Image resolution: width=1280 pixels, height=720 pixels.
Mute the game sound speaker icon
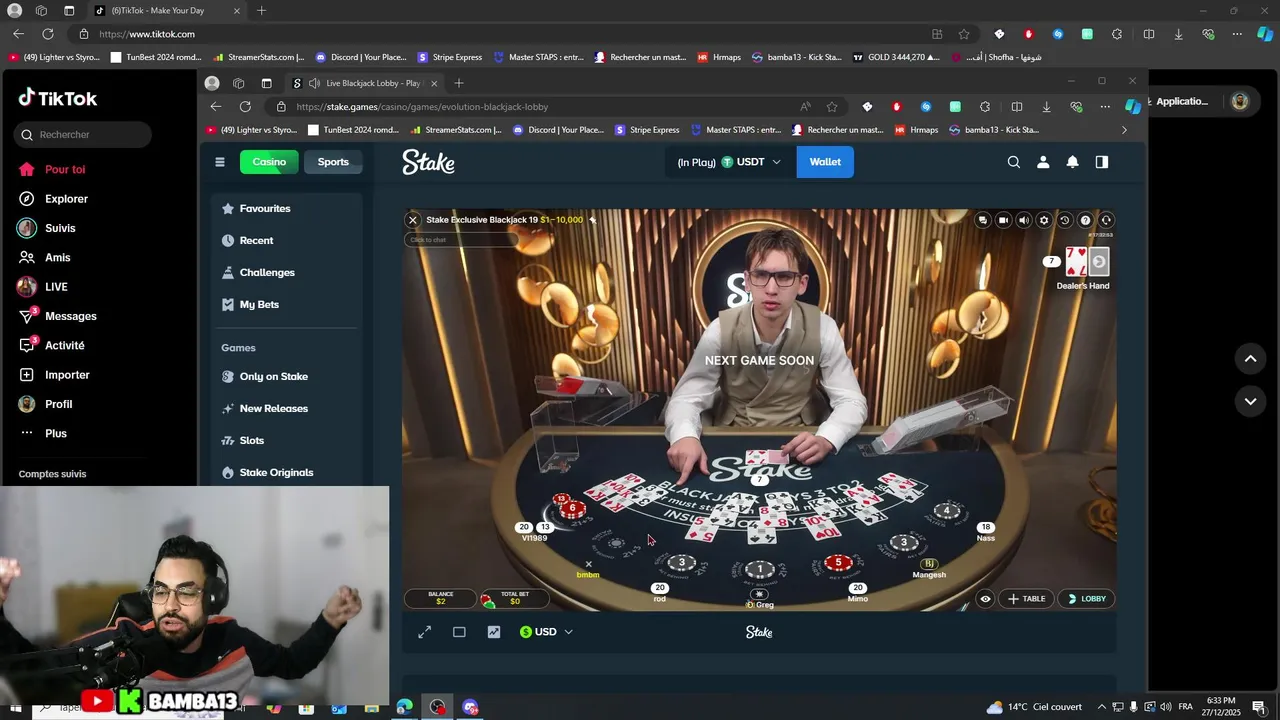pyautogui.click(x=1023, y=220)
